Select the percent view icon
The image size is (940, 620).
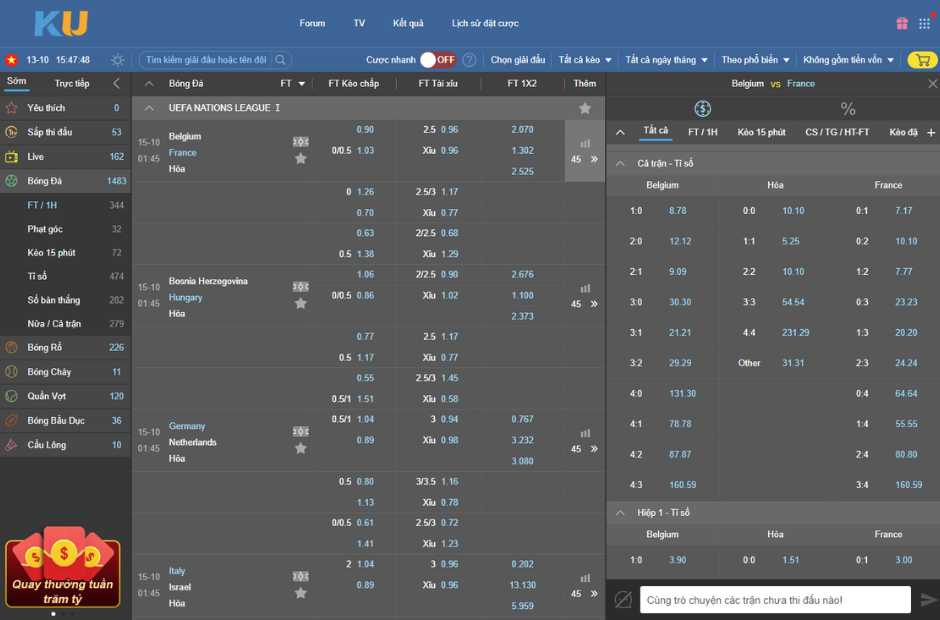pyautogui.click(x=848, y=109)
